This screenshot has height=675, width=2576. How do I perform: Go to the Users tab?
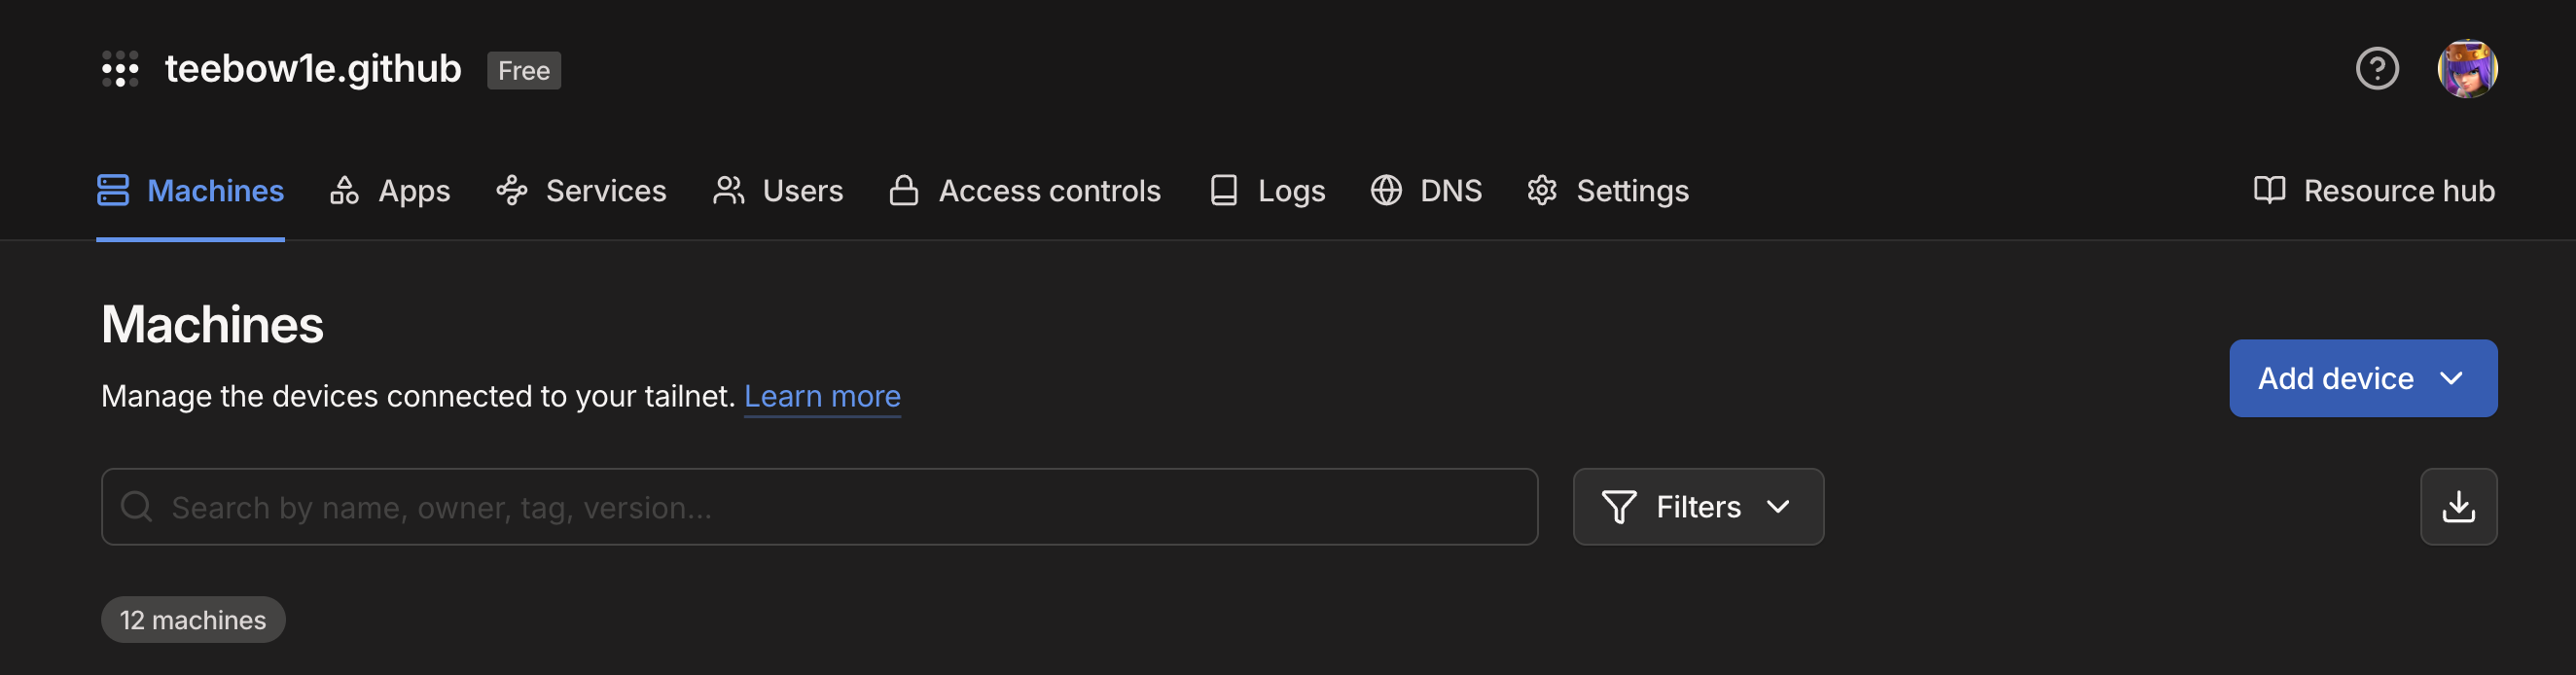tap(778, 190)
